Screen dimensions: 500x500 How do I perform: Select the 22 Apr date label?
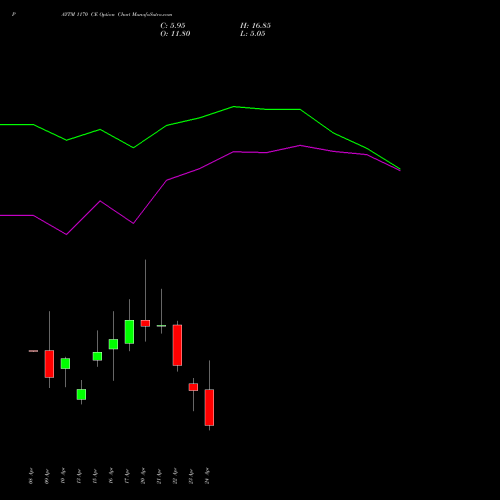coord(175,476)
